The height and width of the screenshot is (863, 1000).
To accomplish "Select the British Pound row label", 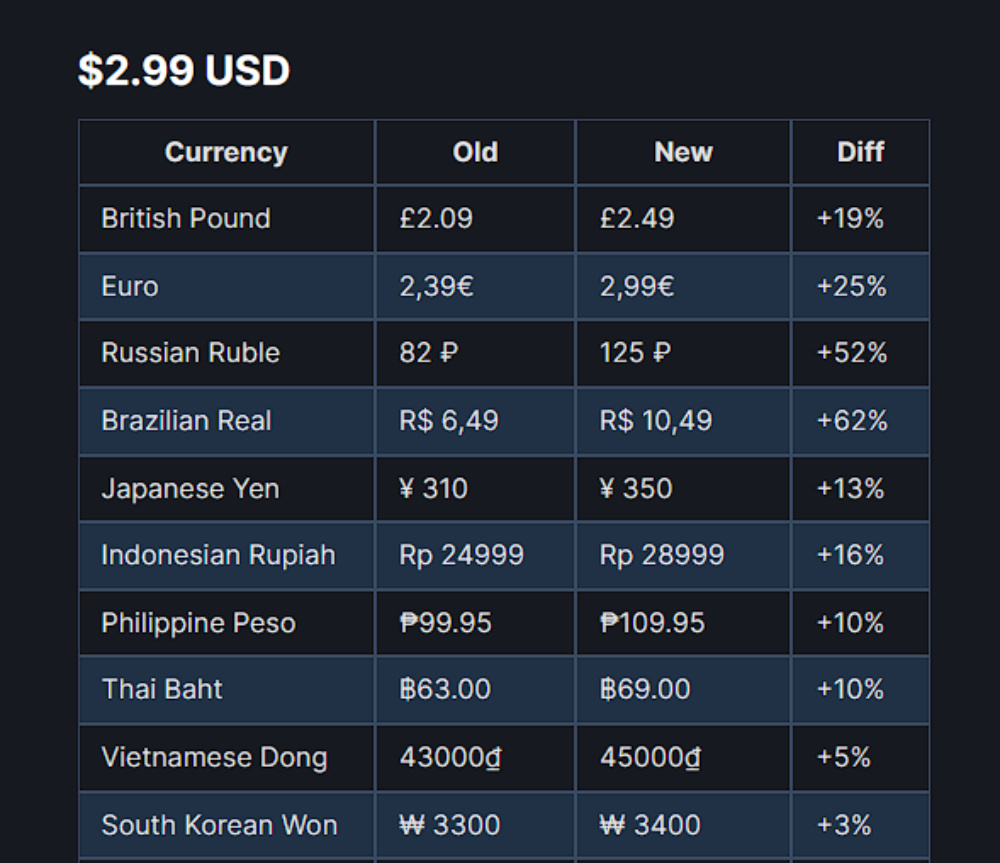I will 186,219.
